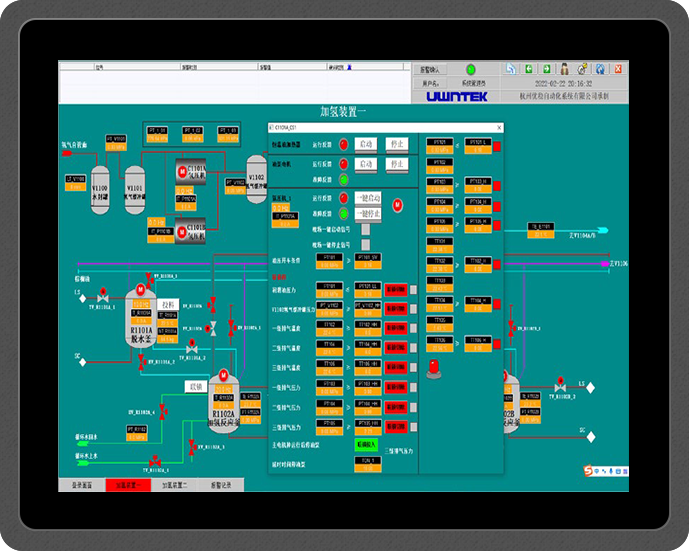Click the motor M icon on R1102A
The width and height of the screenshot is (689, 551).
click(x=223, y=376)
